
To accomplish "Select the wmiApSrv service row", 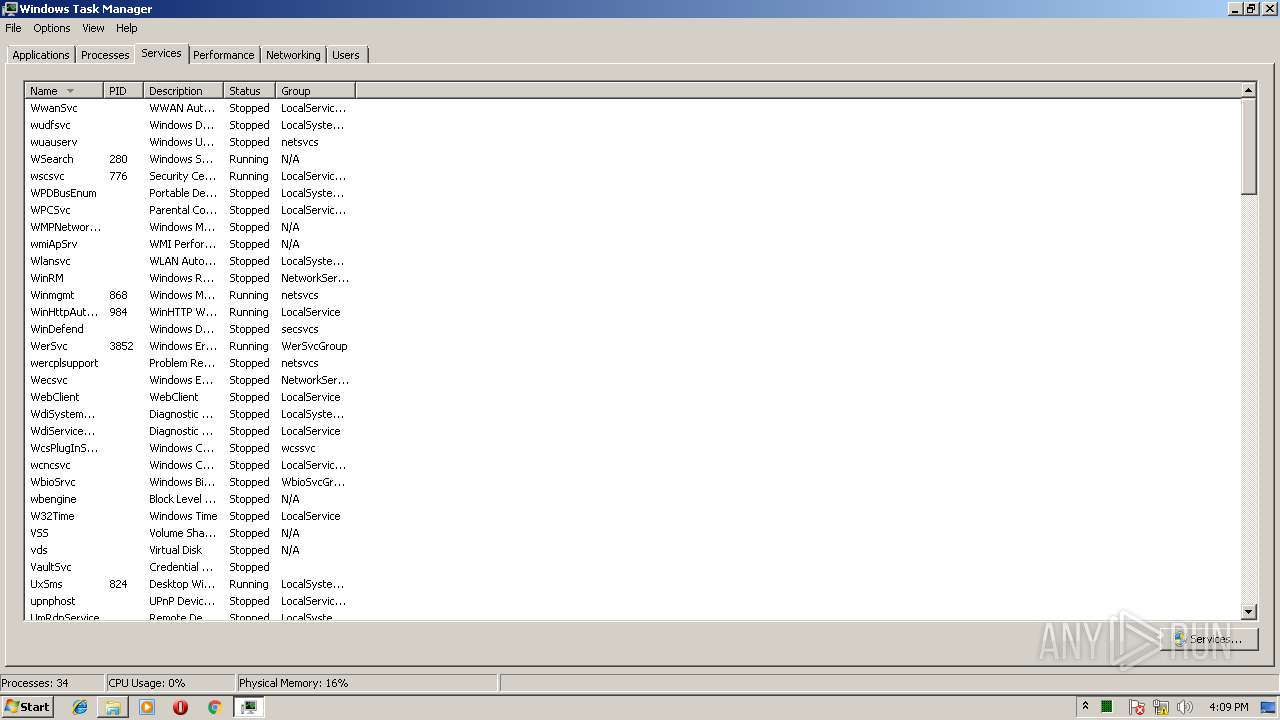I will tap(190, 244).
